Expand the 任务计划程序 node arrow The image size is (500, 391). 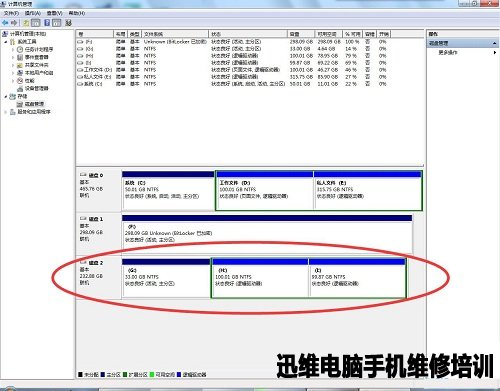tap(13, 49)
